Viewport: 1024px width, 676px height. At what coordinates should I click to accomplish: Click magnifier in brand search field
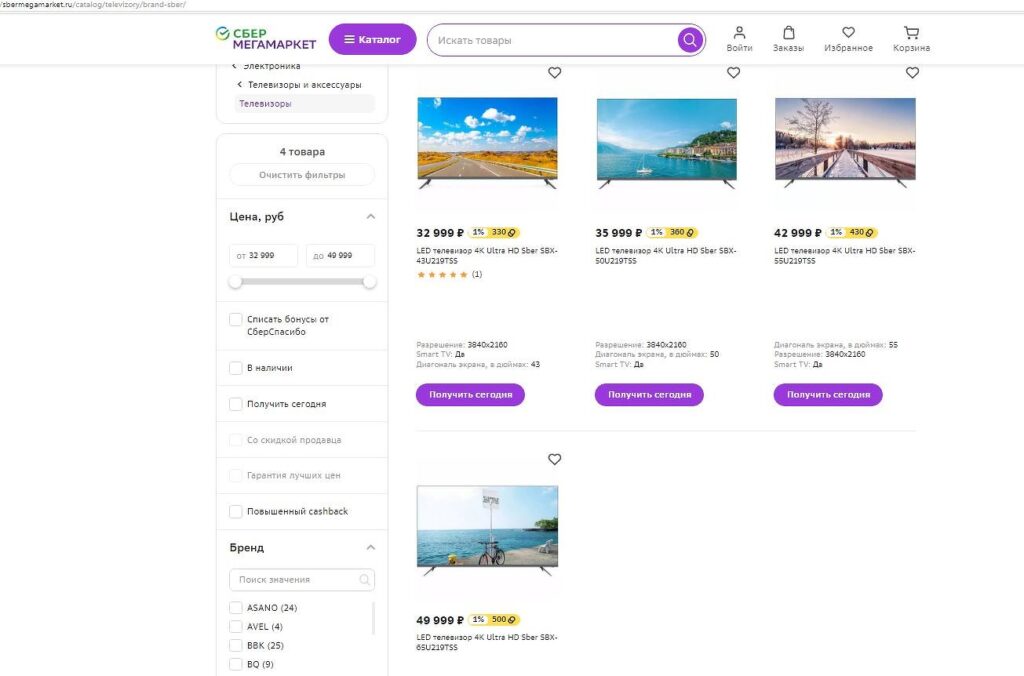[364, 579]
